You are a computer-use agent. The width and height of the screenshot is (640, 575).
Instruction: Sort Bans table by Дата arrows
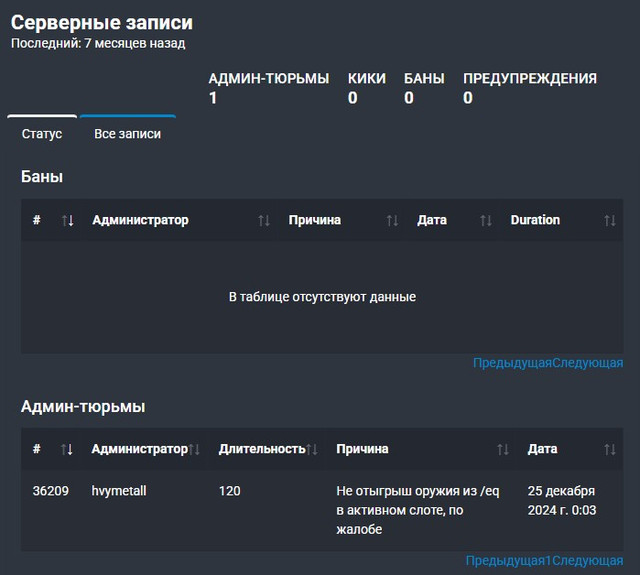click(x=486, y=221)
